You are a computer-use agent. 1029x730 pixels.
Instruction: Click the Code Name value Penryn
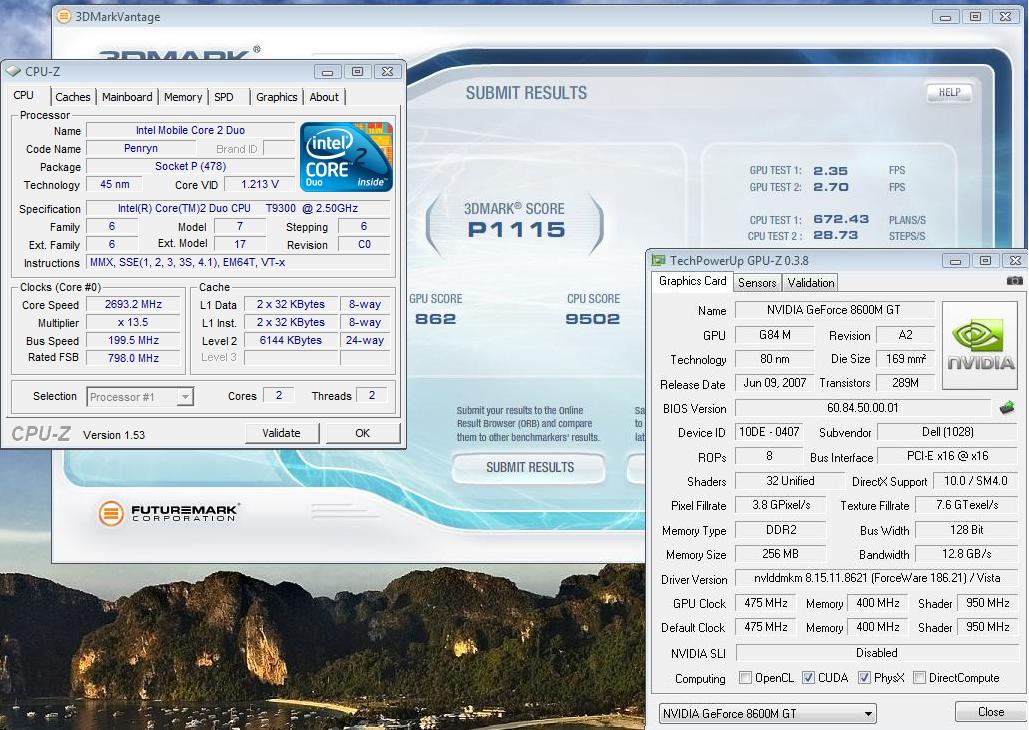[x=141, y=148]
